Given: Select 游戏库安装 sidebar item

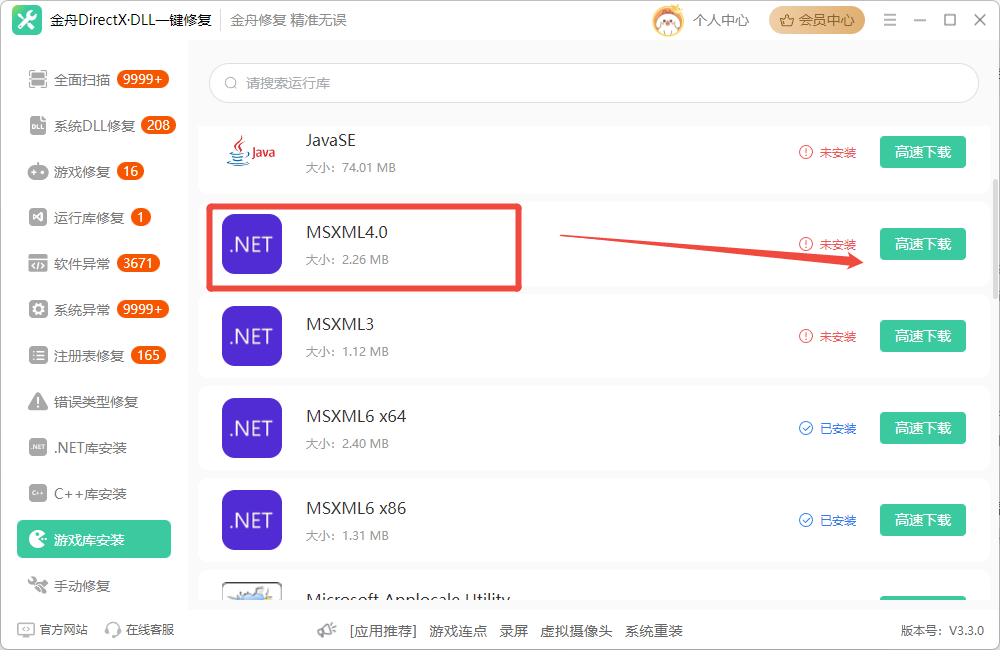Looking at the screenshot, I should point(94,539).
